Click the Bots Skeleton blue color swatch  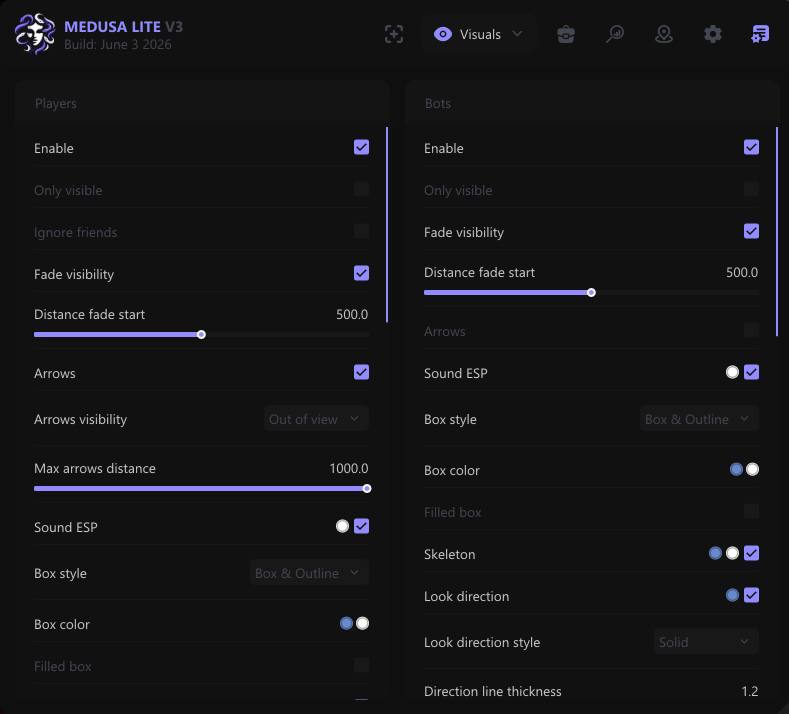click(x=715, y=553)
